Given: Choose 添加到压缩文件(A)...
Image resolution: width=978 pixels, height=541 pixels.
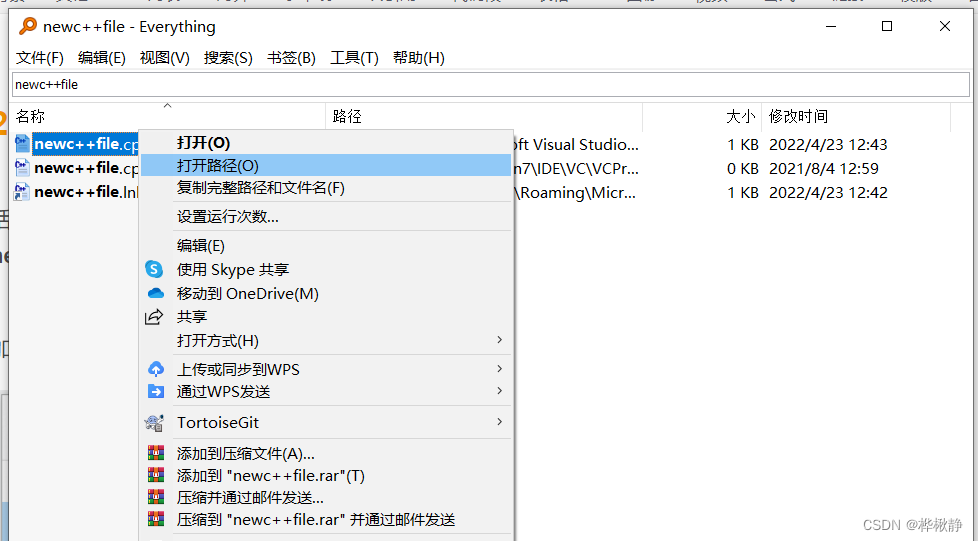Looking at the screenshot, I should 326,453.
